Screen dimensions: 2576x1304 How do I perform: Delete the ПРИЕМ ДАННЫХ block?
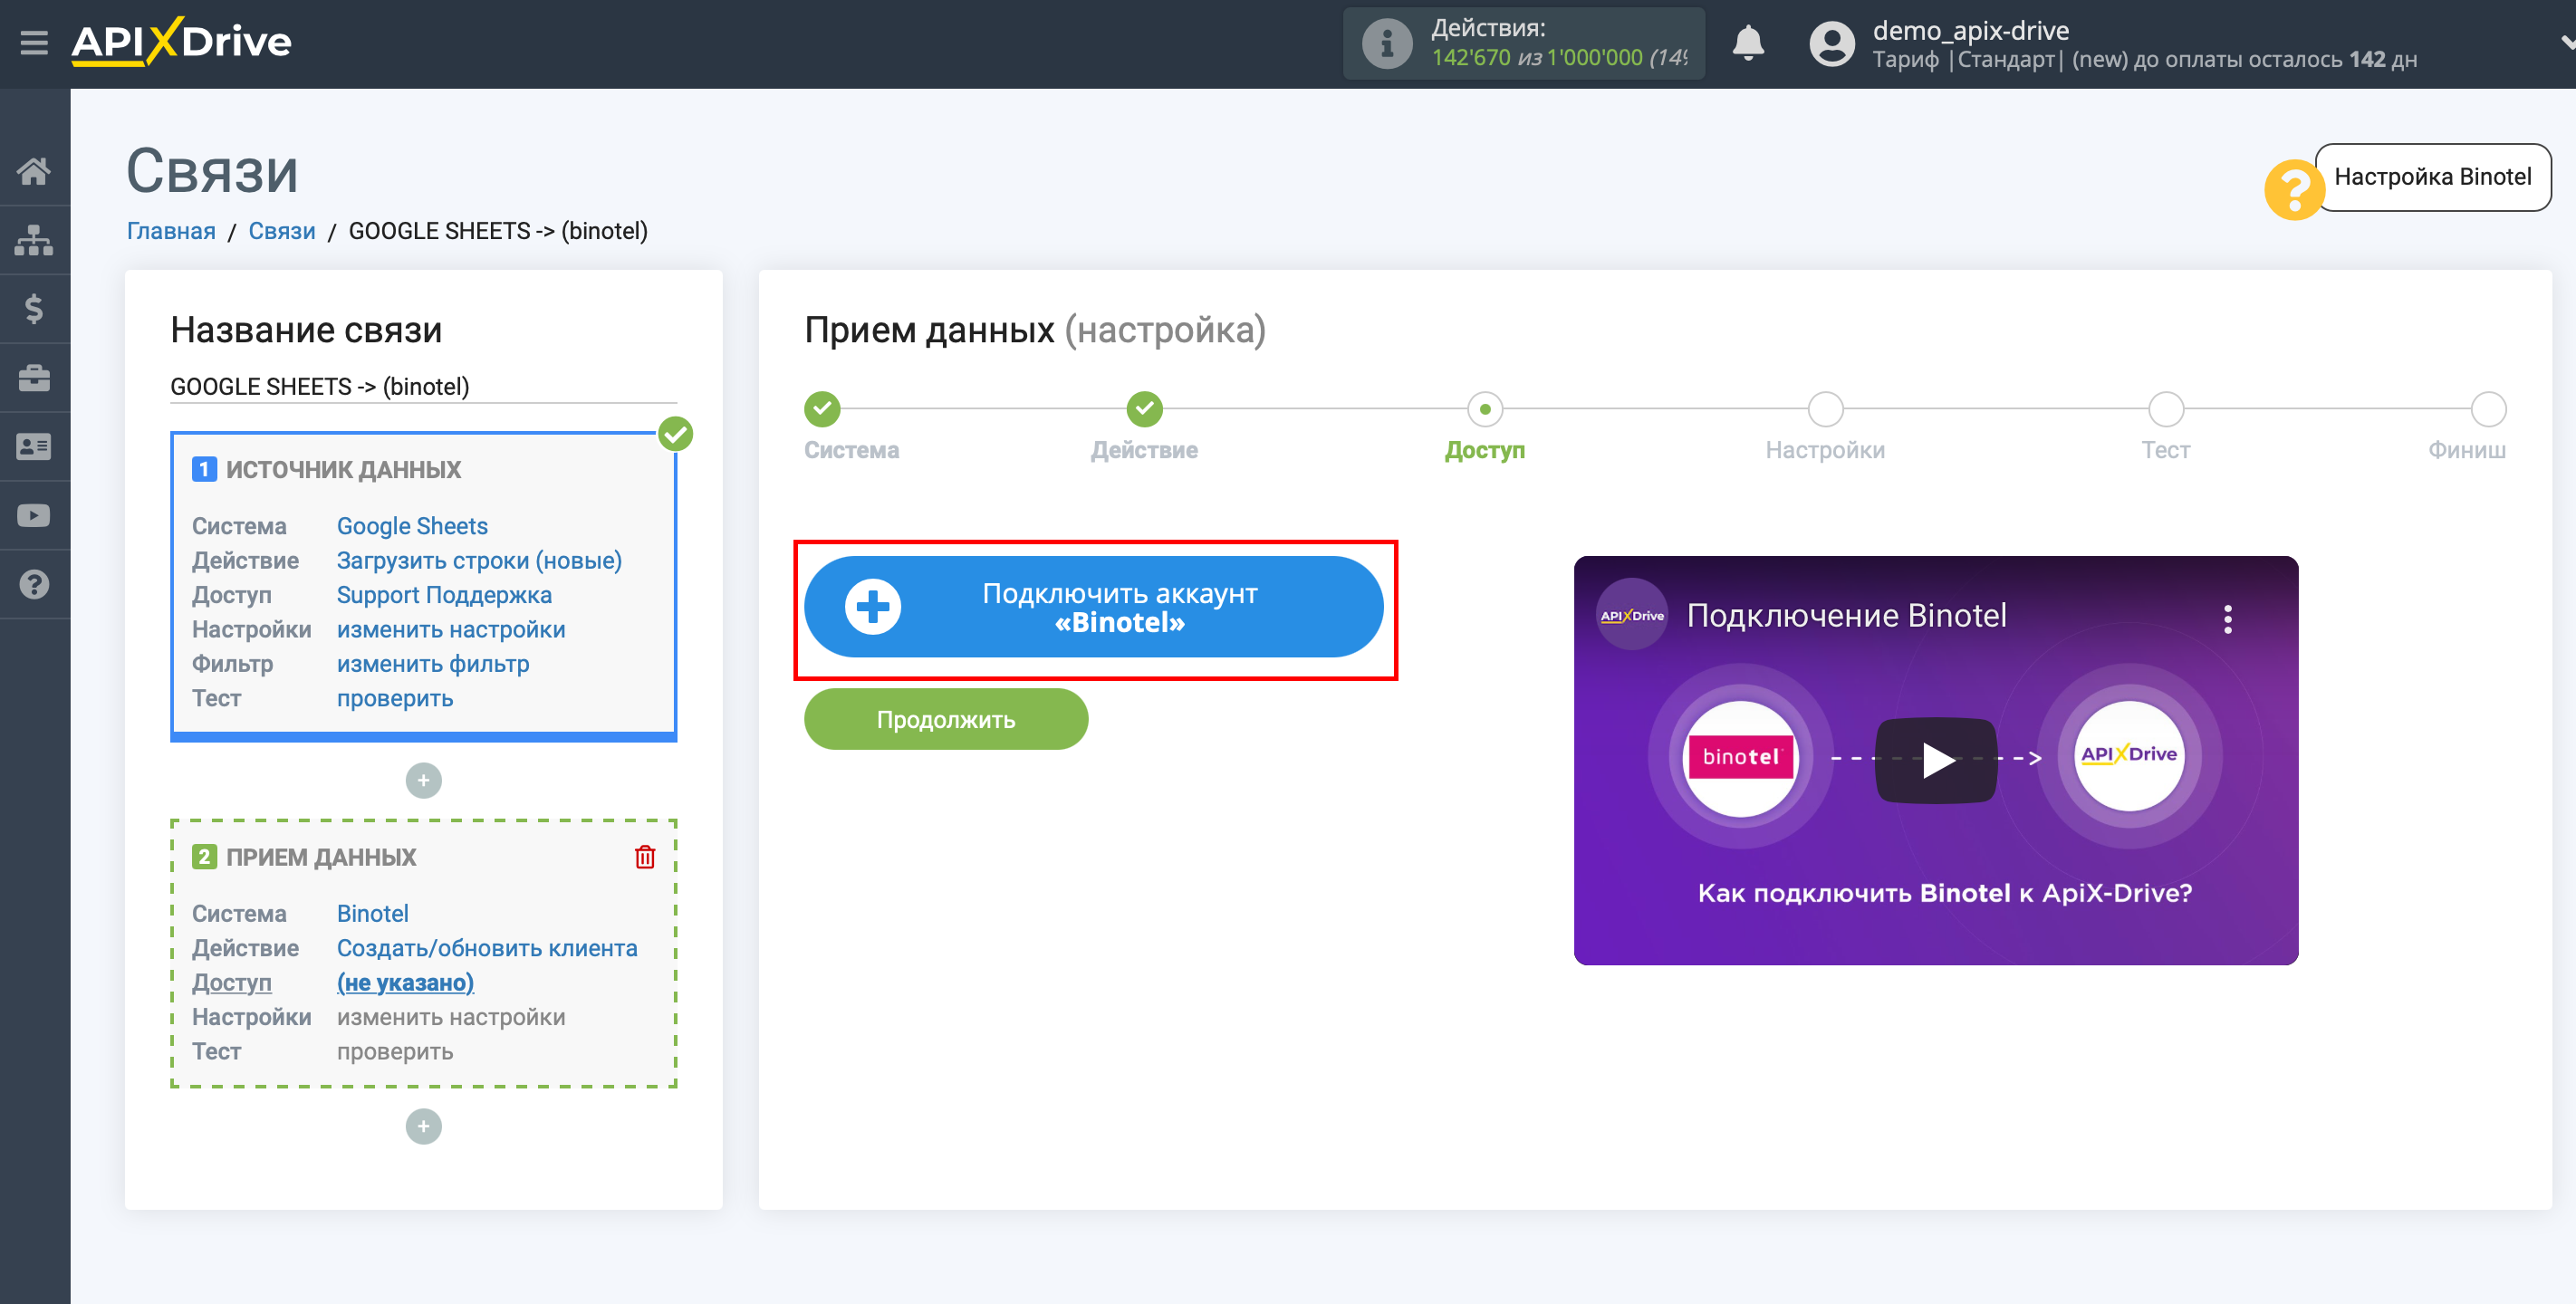click(x=645, y=857)
